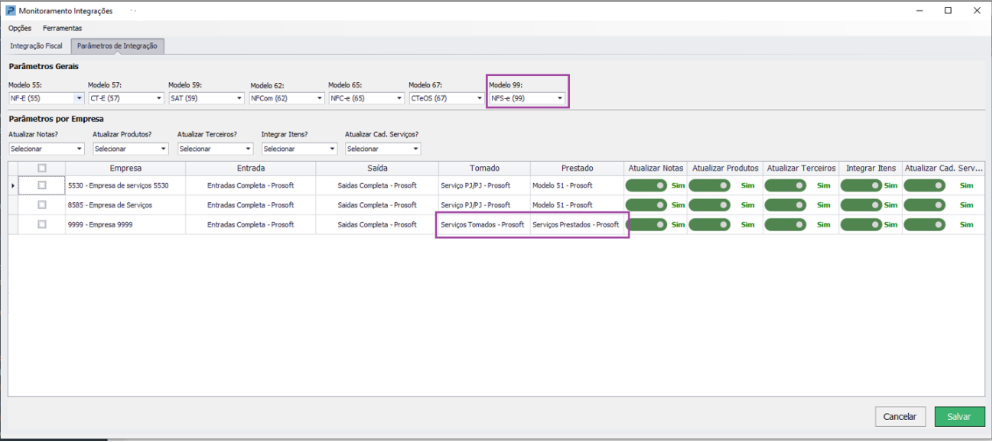This screenshot has width=992, height=442.
Task: Check the select-all checkbox in table header
Action: click(x=42, y=168)
